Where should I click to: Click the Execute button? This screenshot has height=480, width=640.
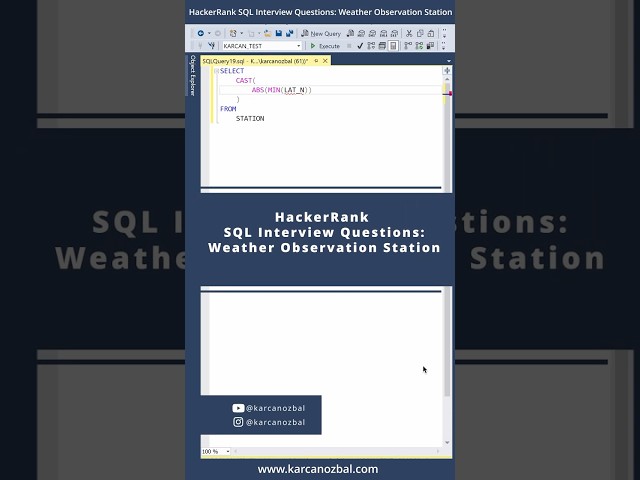point(325,46)
